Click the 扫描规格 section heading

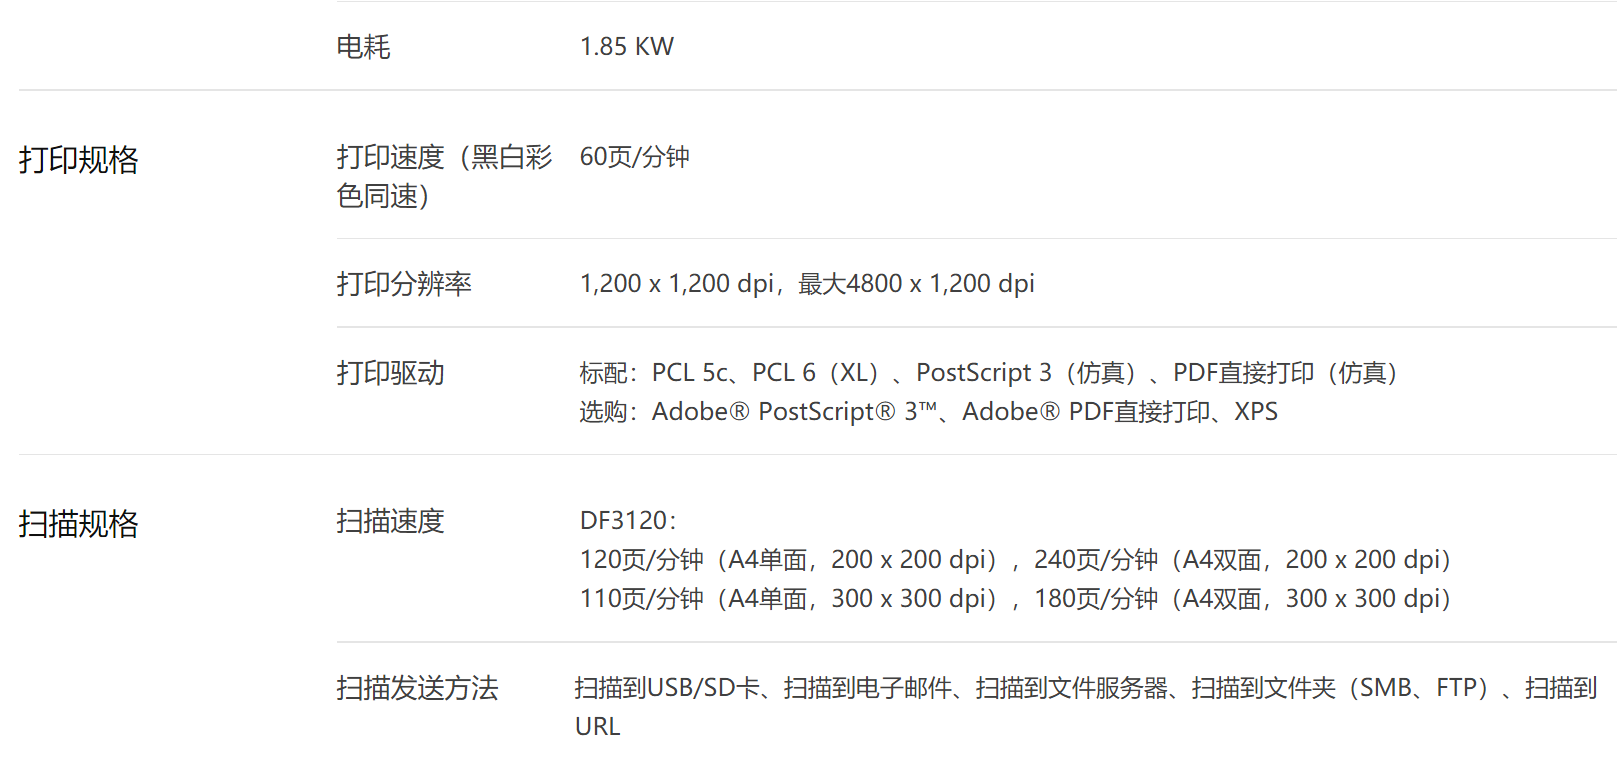(78, 524)
